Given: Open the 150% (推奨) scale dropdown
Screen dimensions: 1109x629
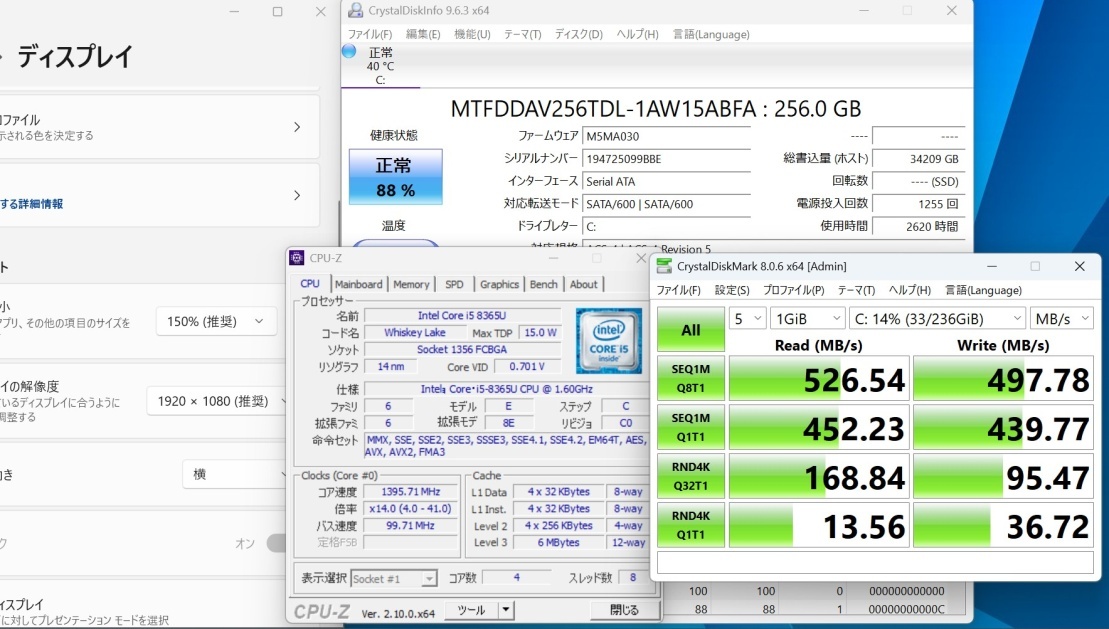Looking at the screenshot, I should point(216,321).
